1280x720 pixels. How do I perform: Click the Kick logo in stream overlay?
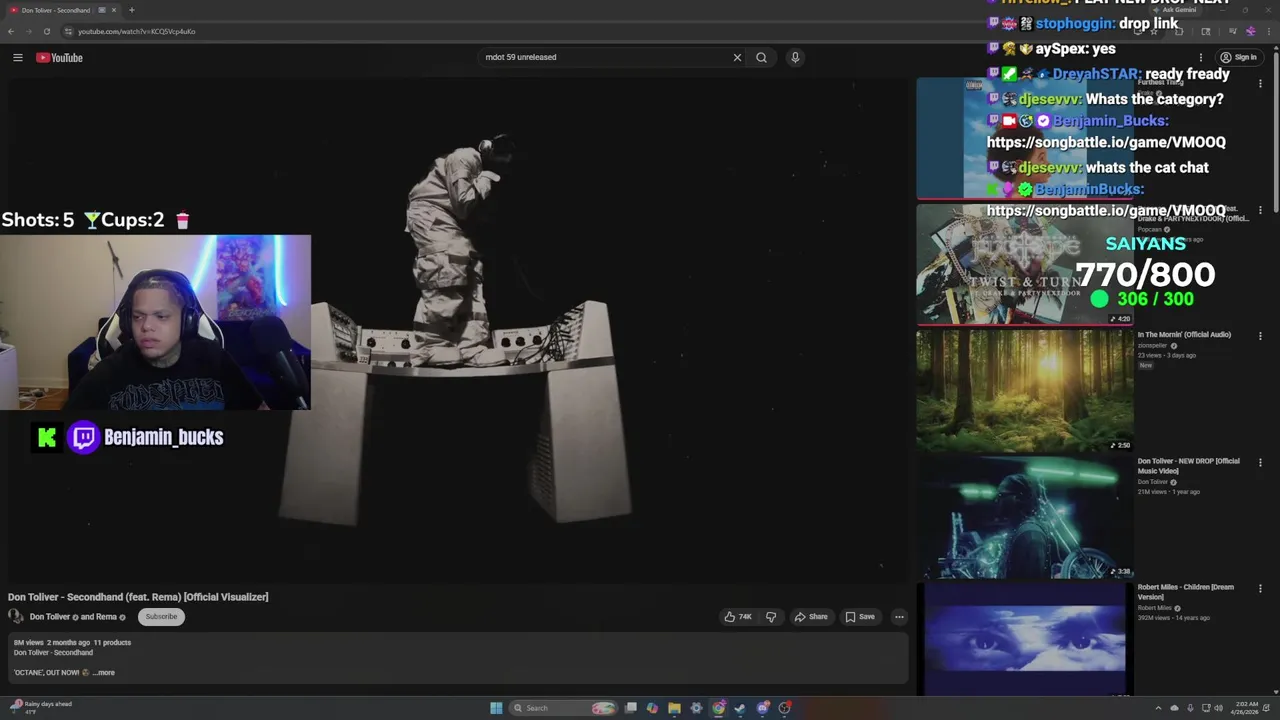point(46,437)
